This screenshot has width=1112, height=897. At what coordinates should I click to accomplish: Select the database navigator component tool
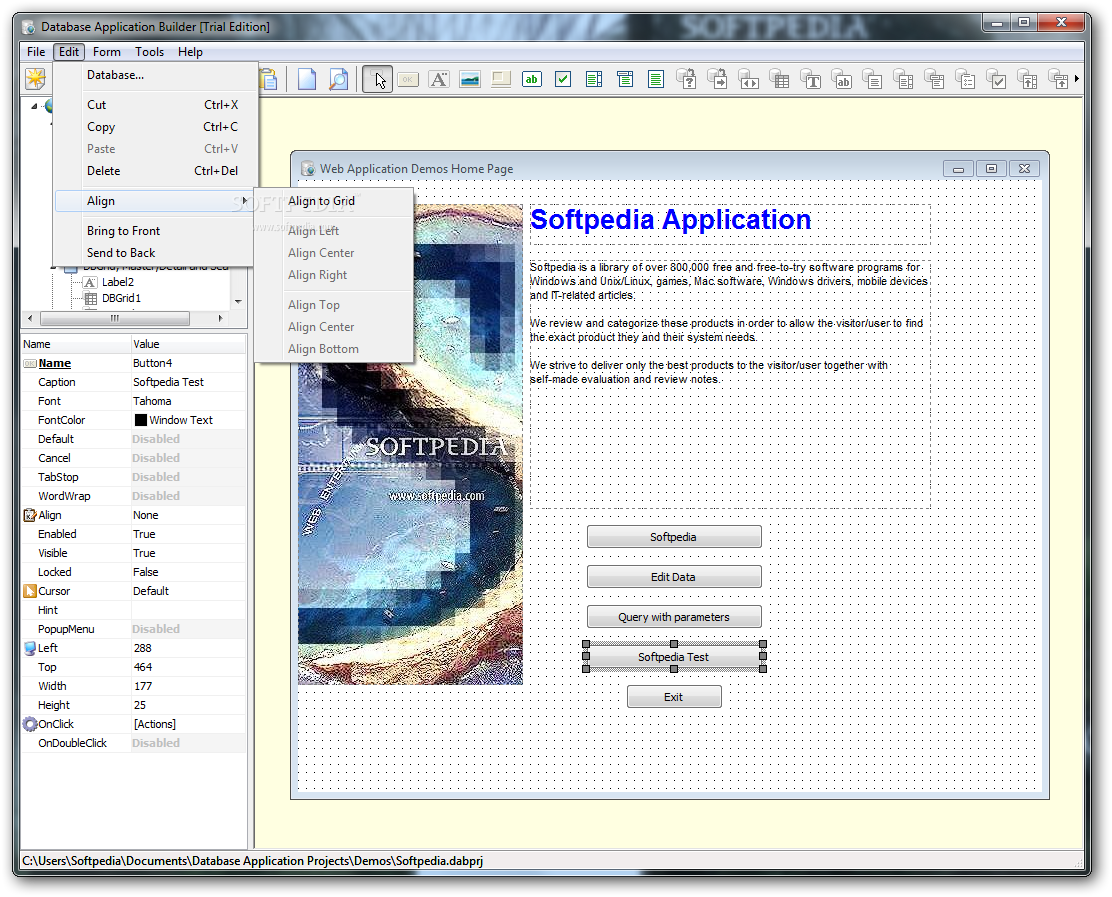pos(749,79)
